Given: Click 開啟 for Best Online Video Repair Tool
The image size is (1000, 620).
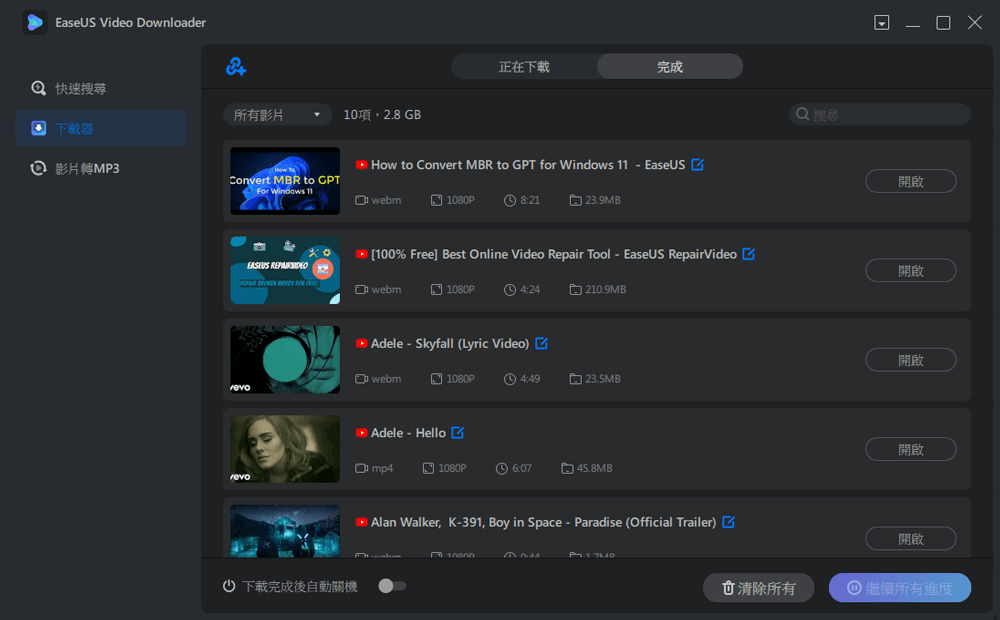Looking at the screenshot, I should (911, 270).
